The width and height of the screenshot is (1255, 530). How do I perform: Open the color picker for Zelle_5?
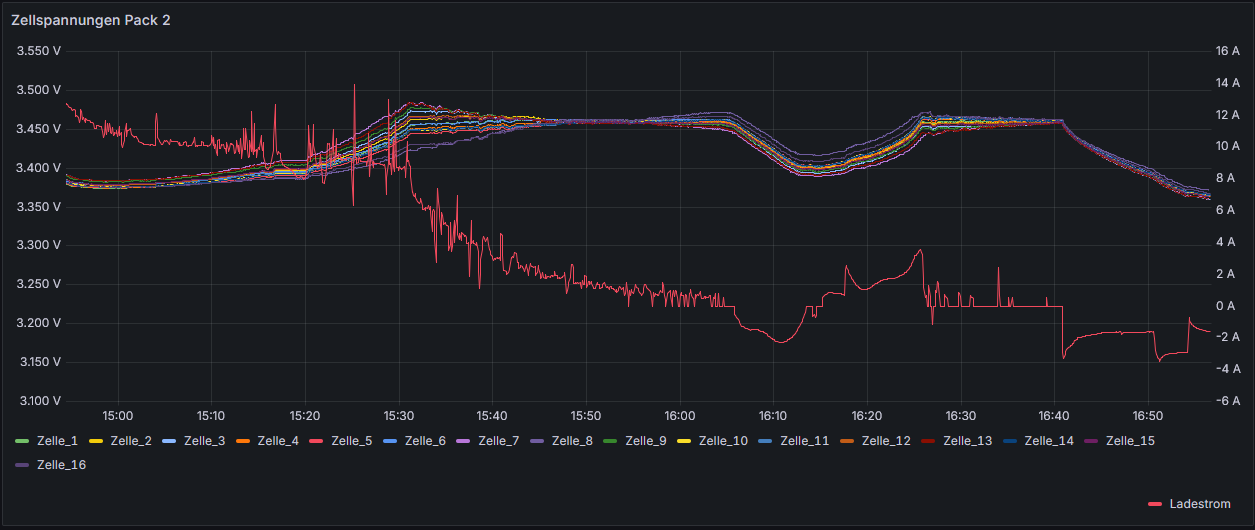(316, 440)
